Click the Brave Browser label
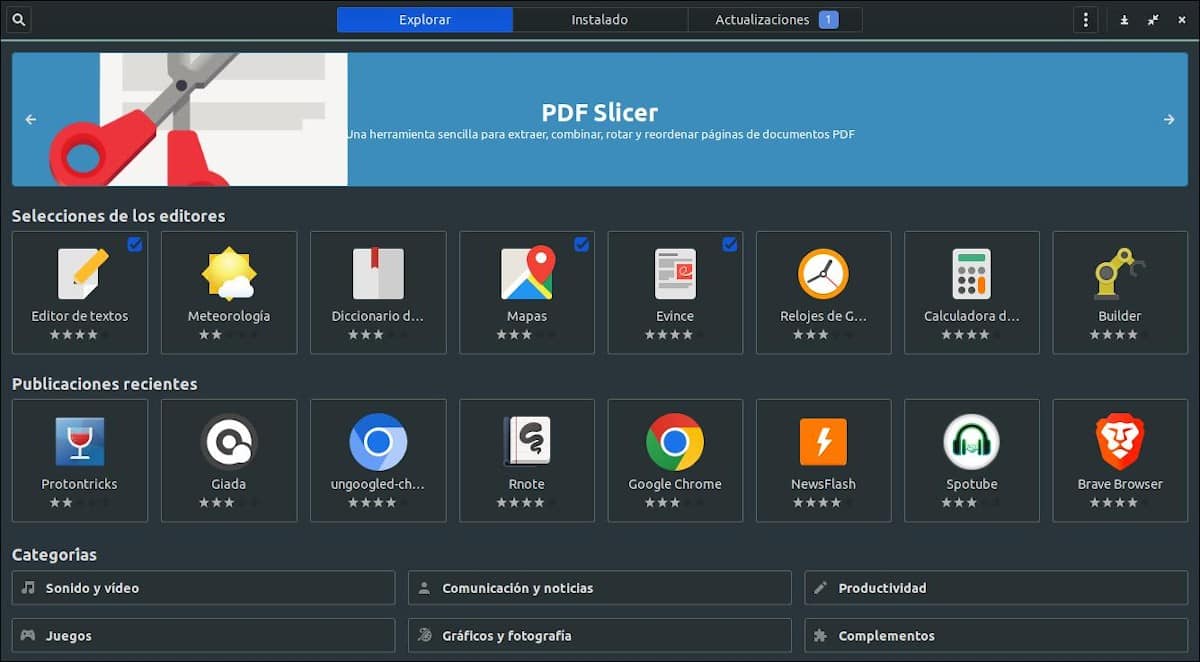Screen dimensions: 1200x662 pyautogui.click(x=1120, y=484)
